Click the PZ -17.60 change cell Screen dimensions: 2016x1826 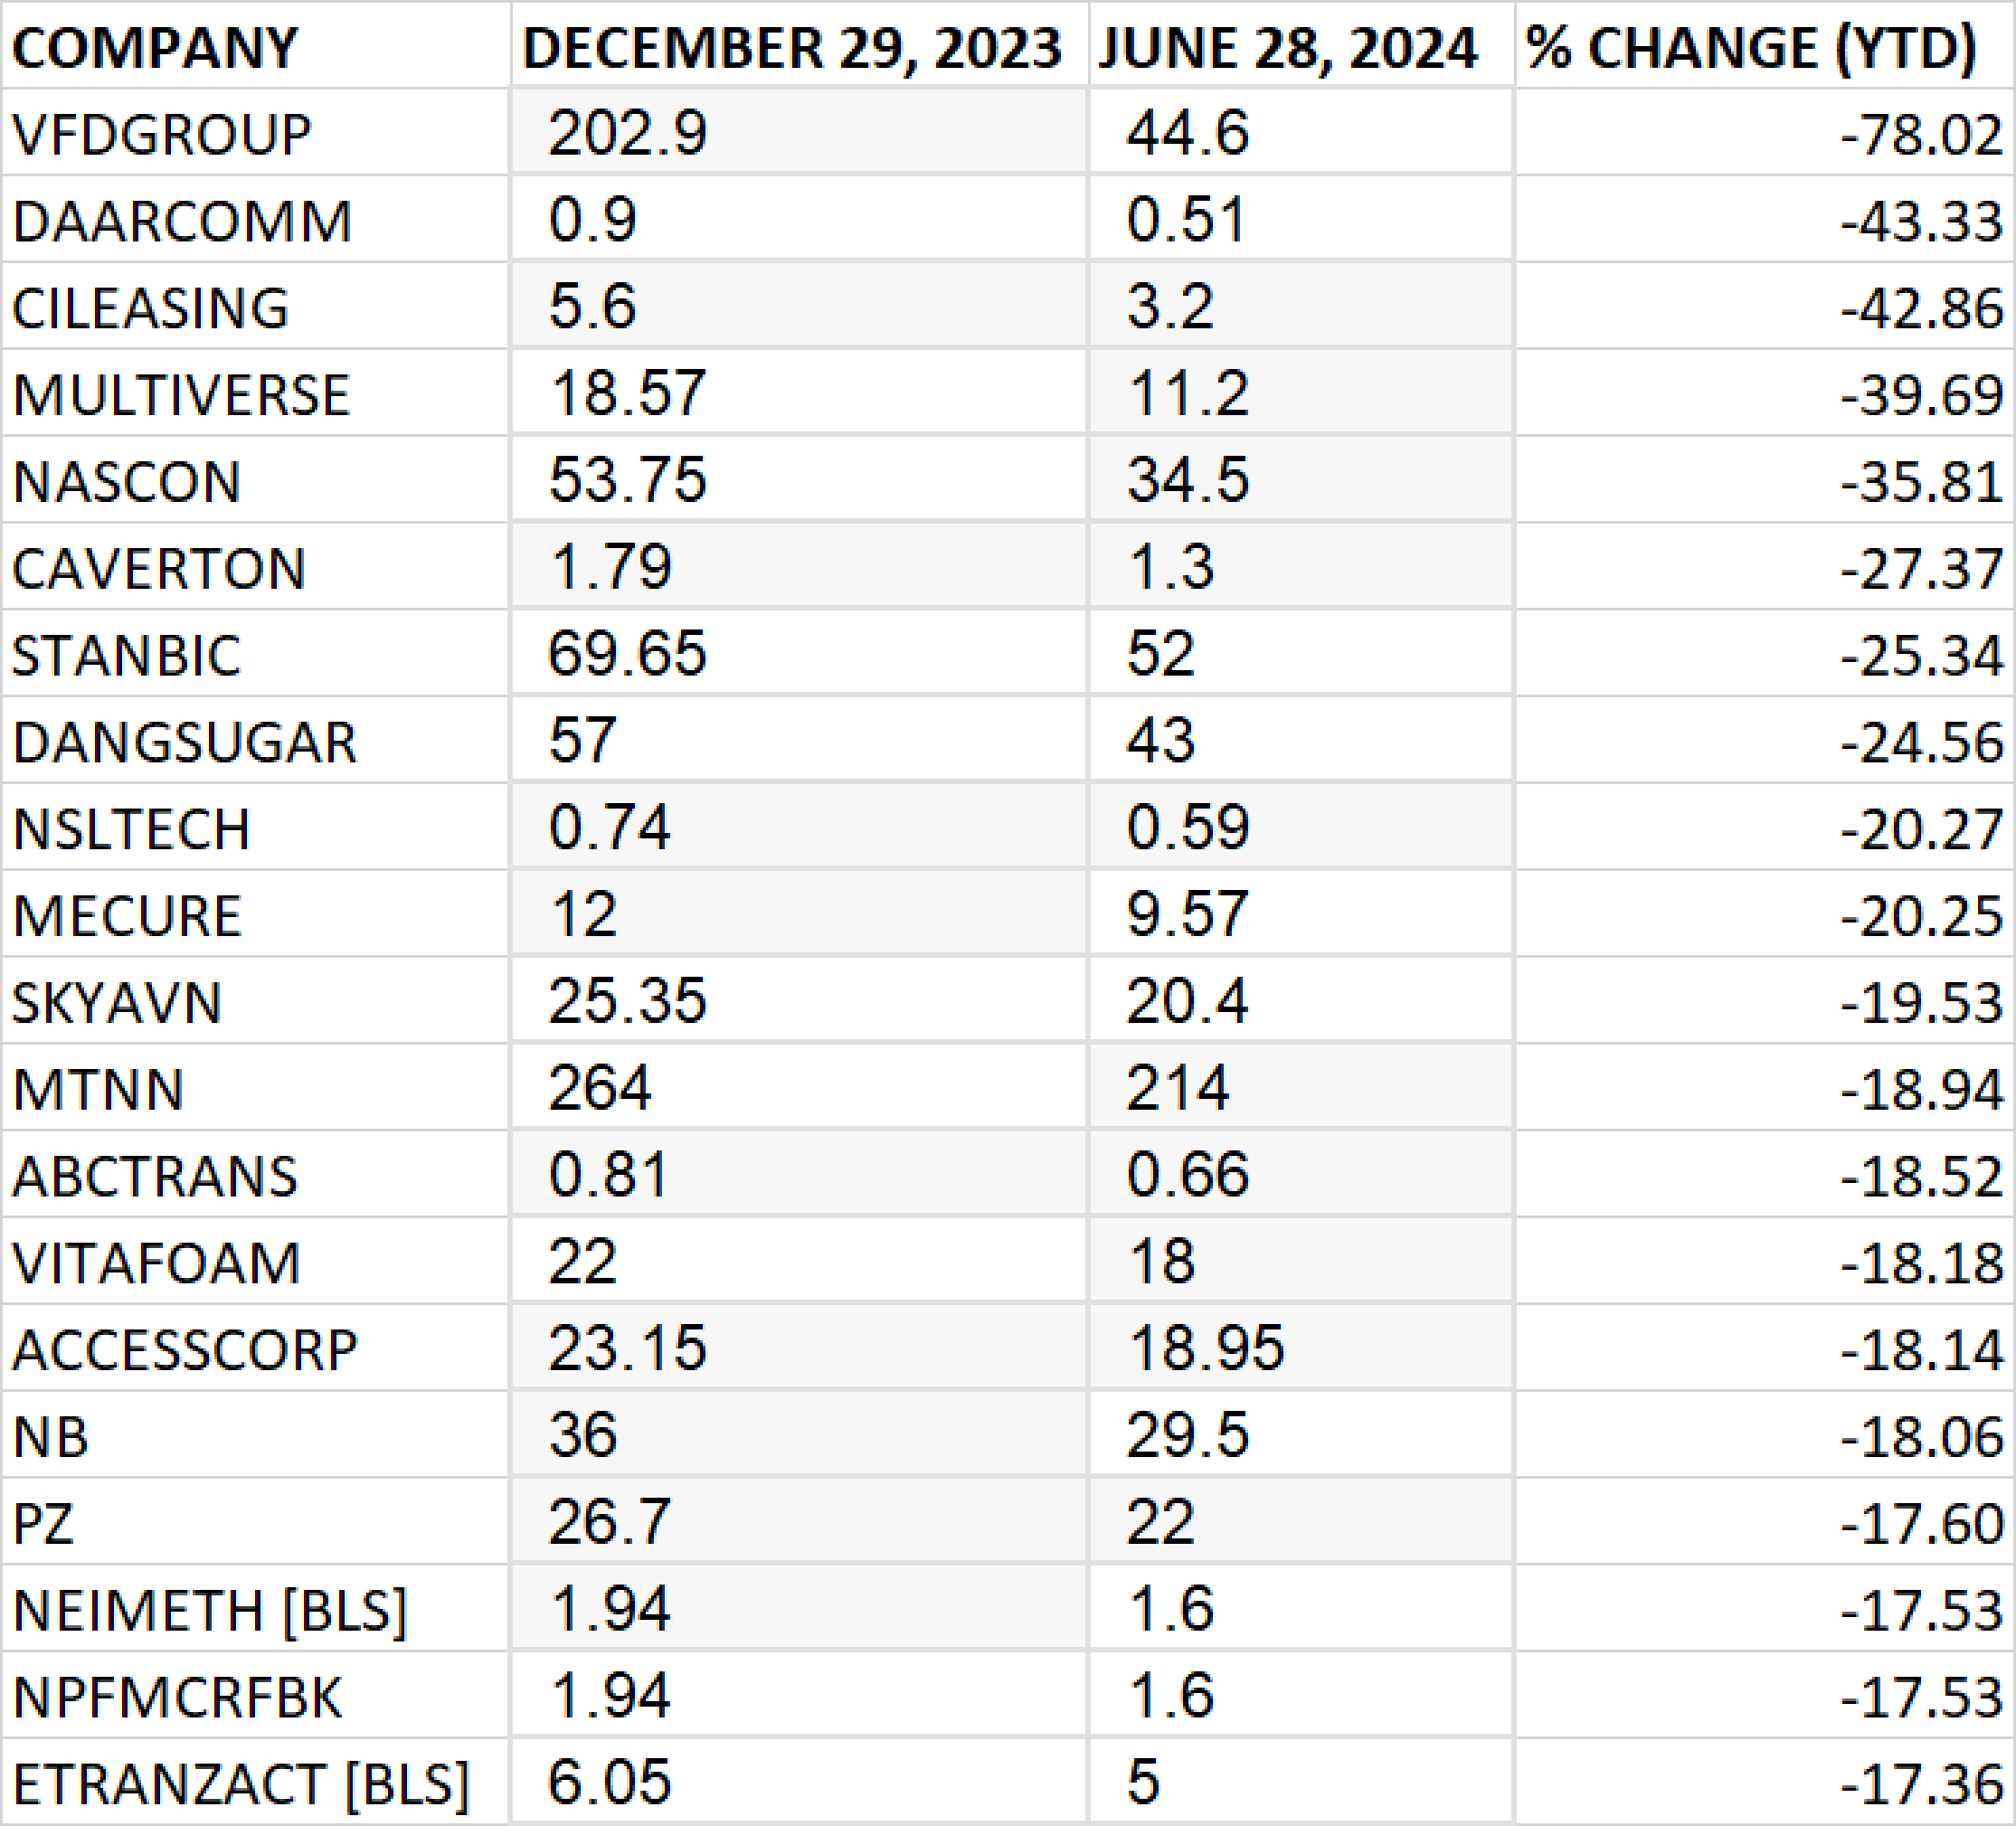[x=1765, y=1523]
